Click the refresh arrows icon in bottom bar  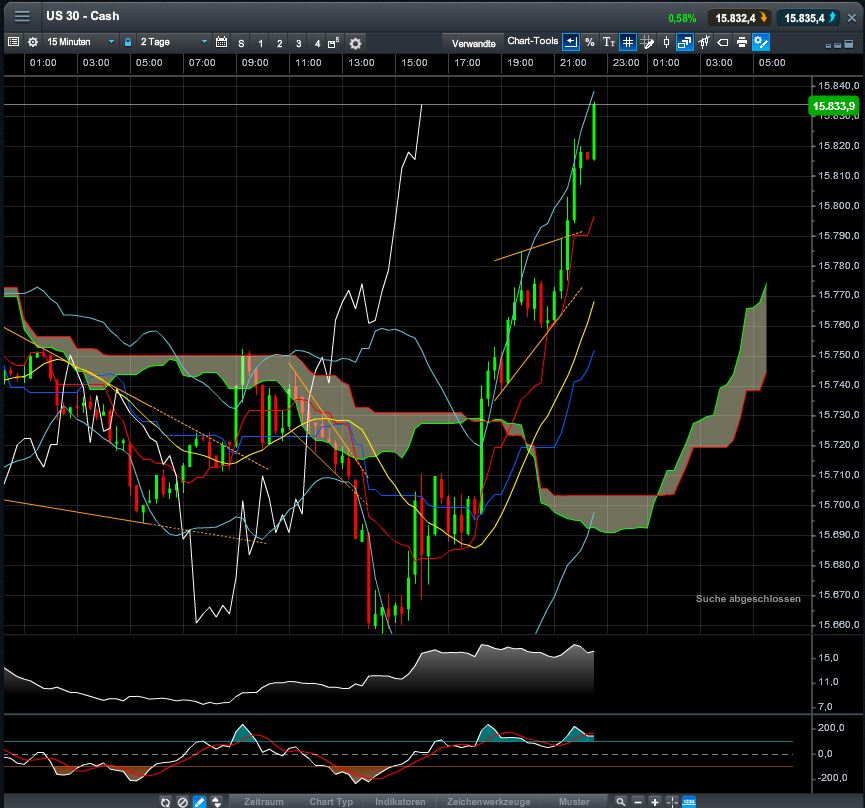coord(165,802)
